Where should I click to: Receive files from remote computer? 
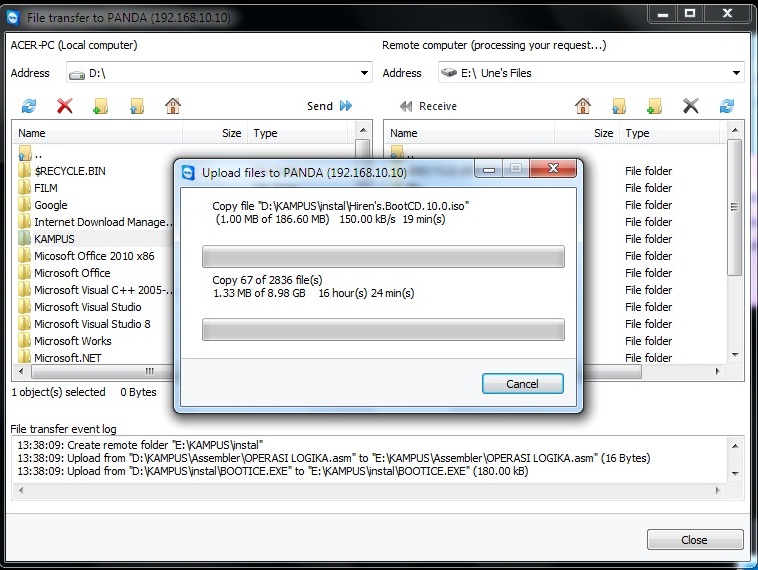[428, 106]
